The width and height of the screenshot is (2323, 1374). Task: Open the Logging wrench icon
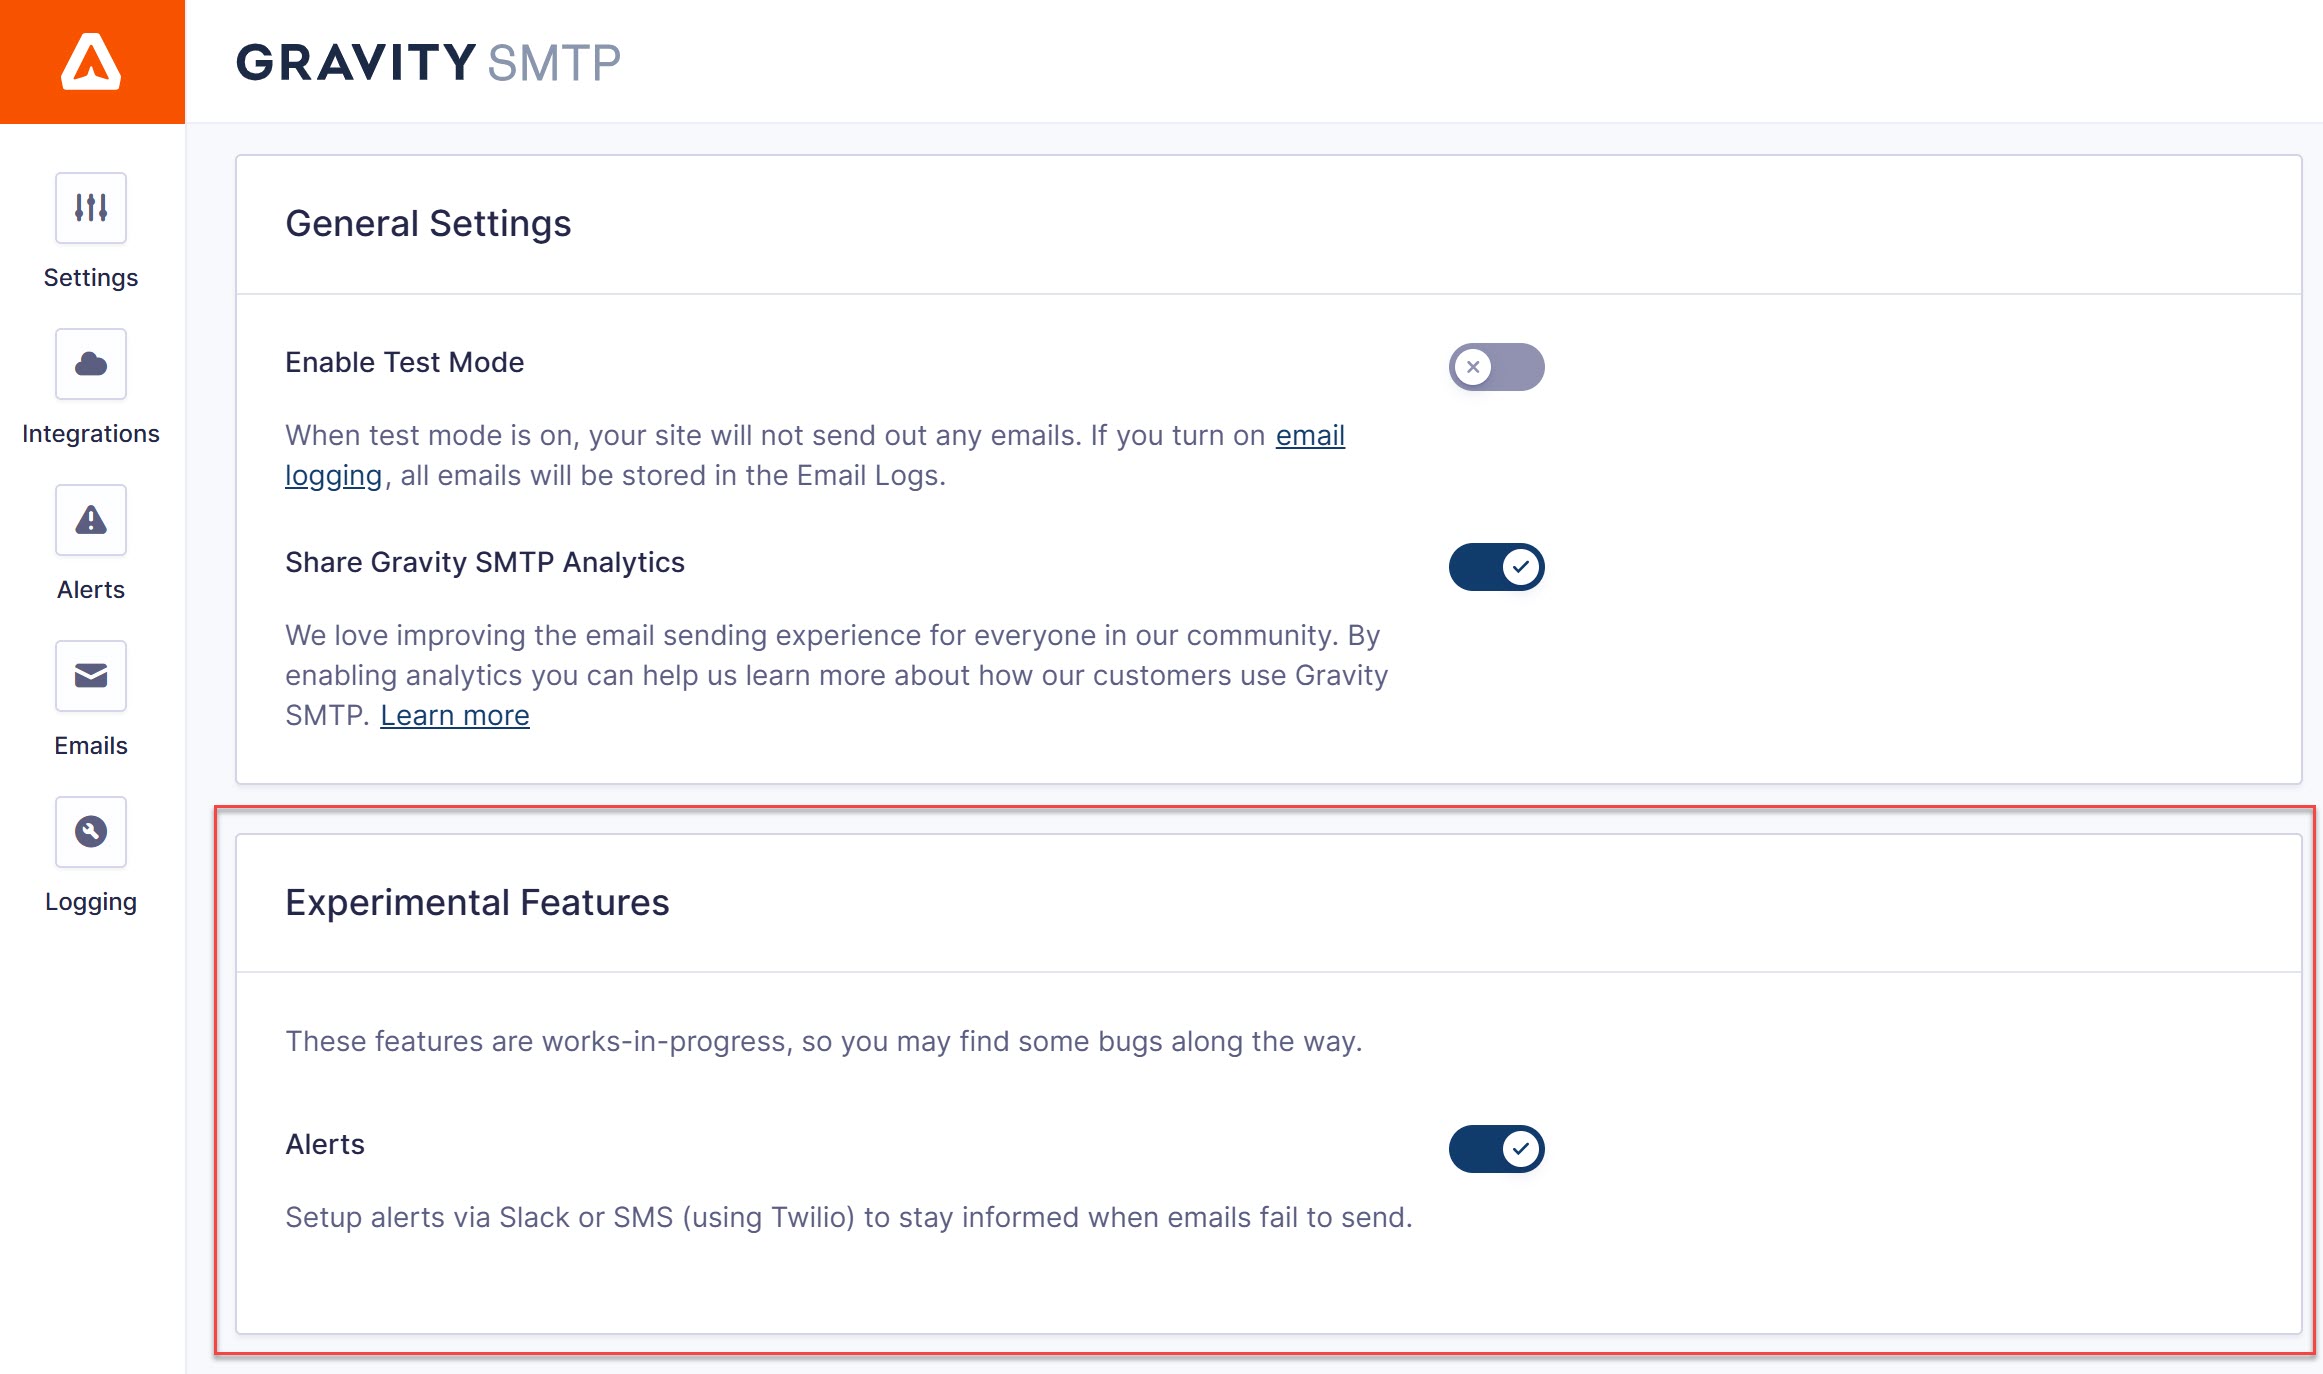pos(91,832)
